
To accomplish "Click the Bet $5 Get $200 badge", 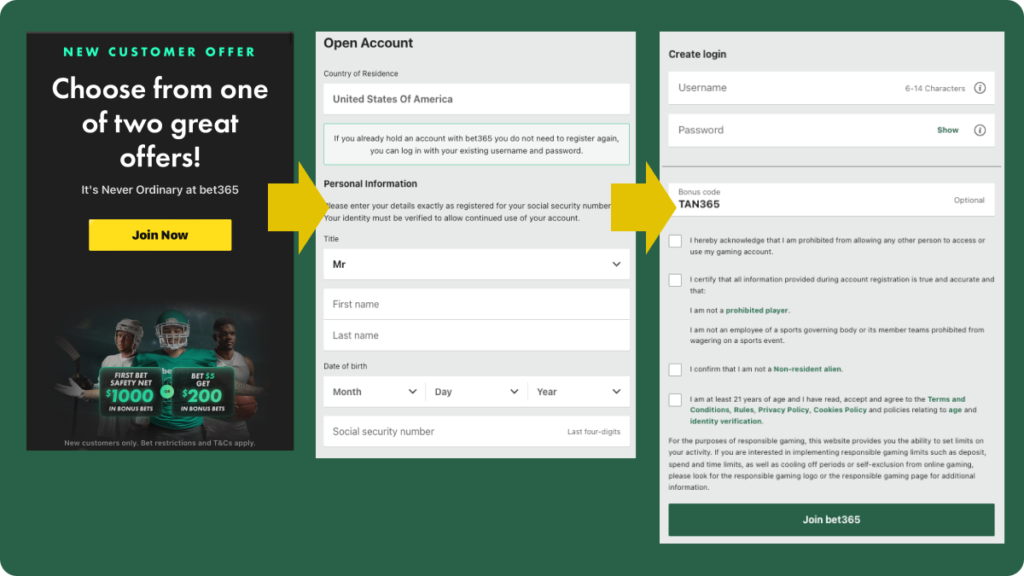I will pyautogui.click(x=202, y=391).
